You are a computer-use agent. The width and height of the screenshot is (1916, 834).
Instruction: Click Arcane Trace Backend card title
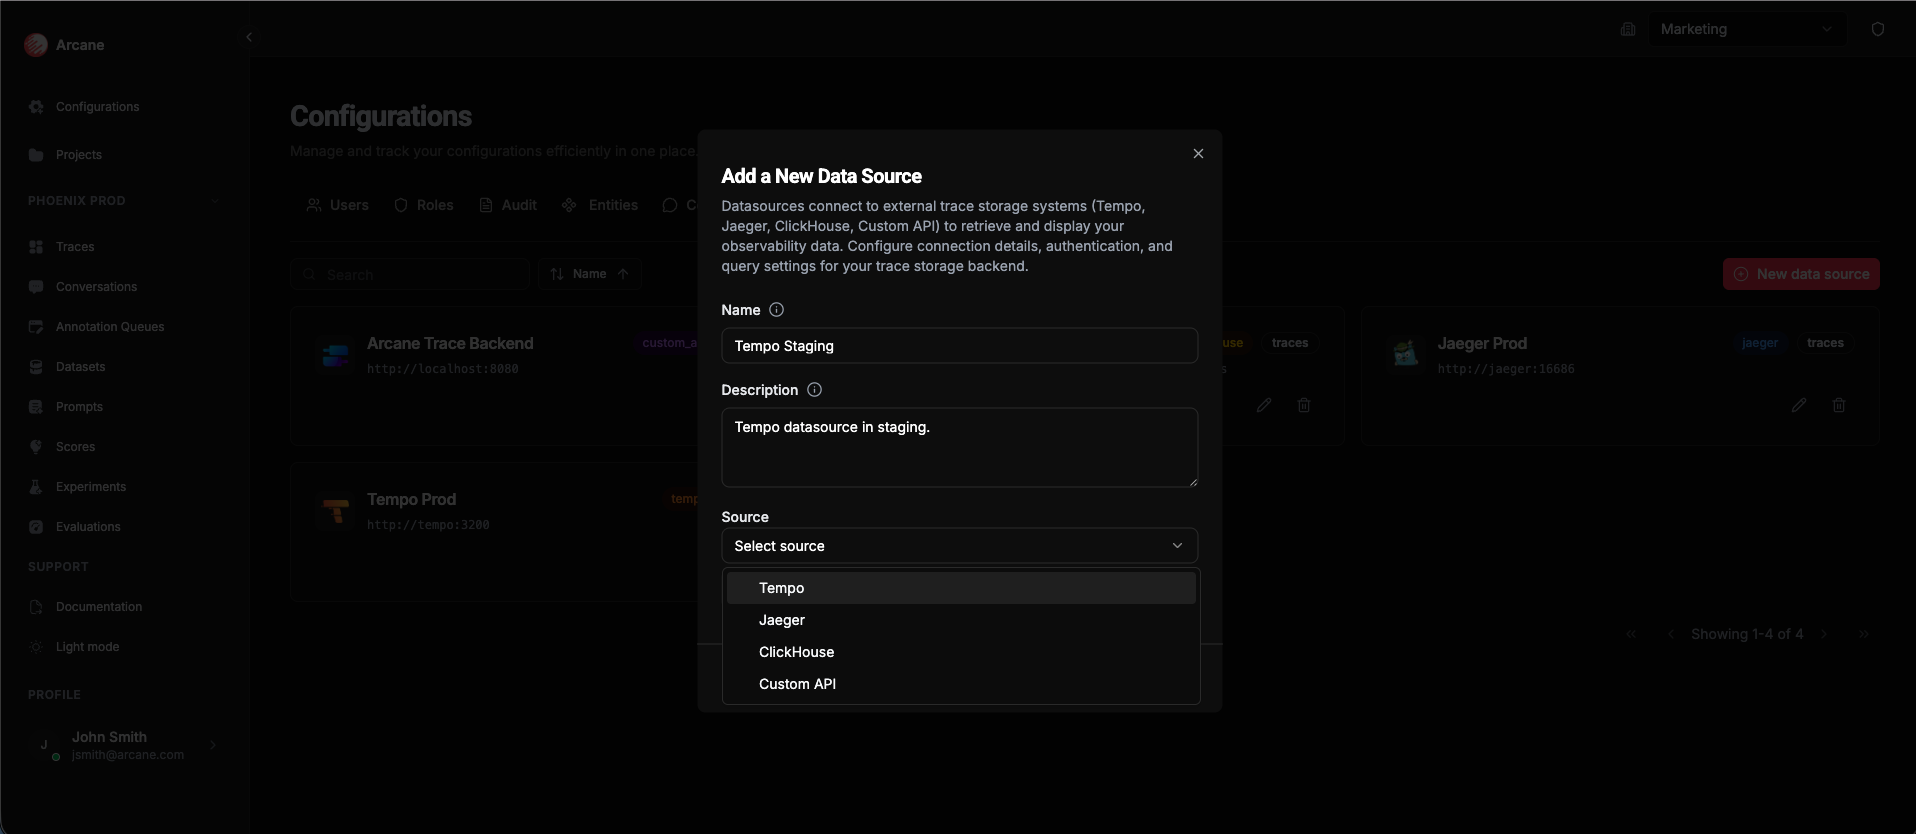click(x=450, y=343)
